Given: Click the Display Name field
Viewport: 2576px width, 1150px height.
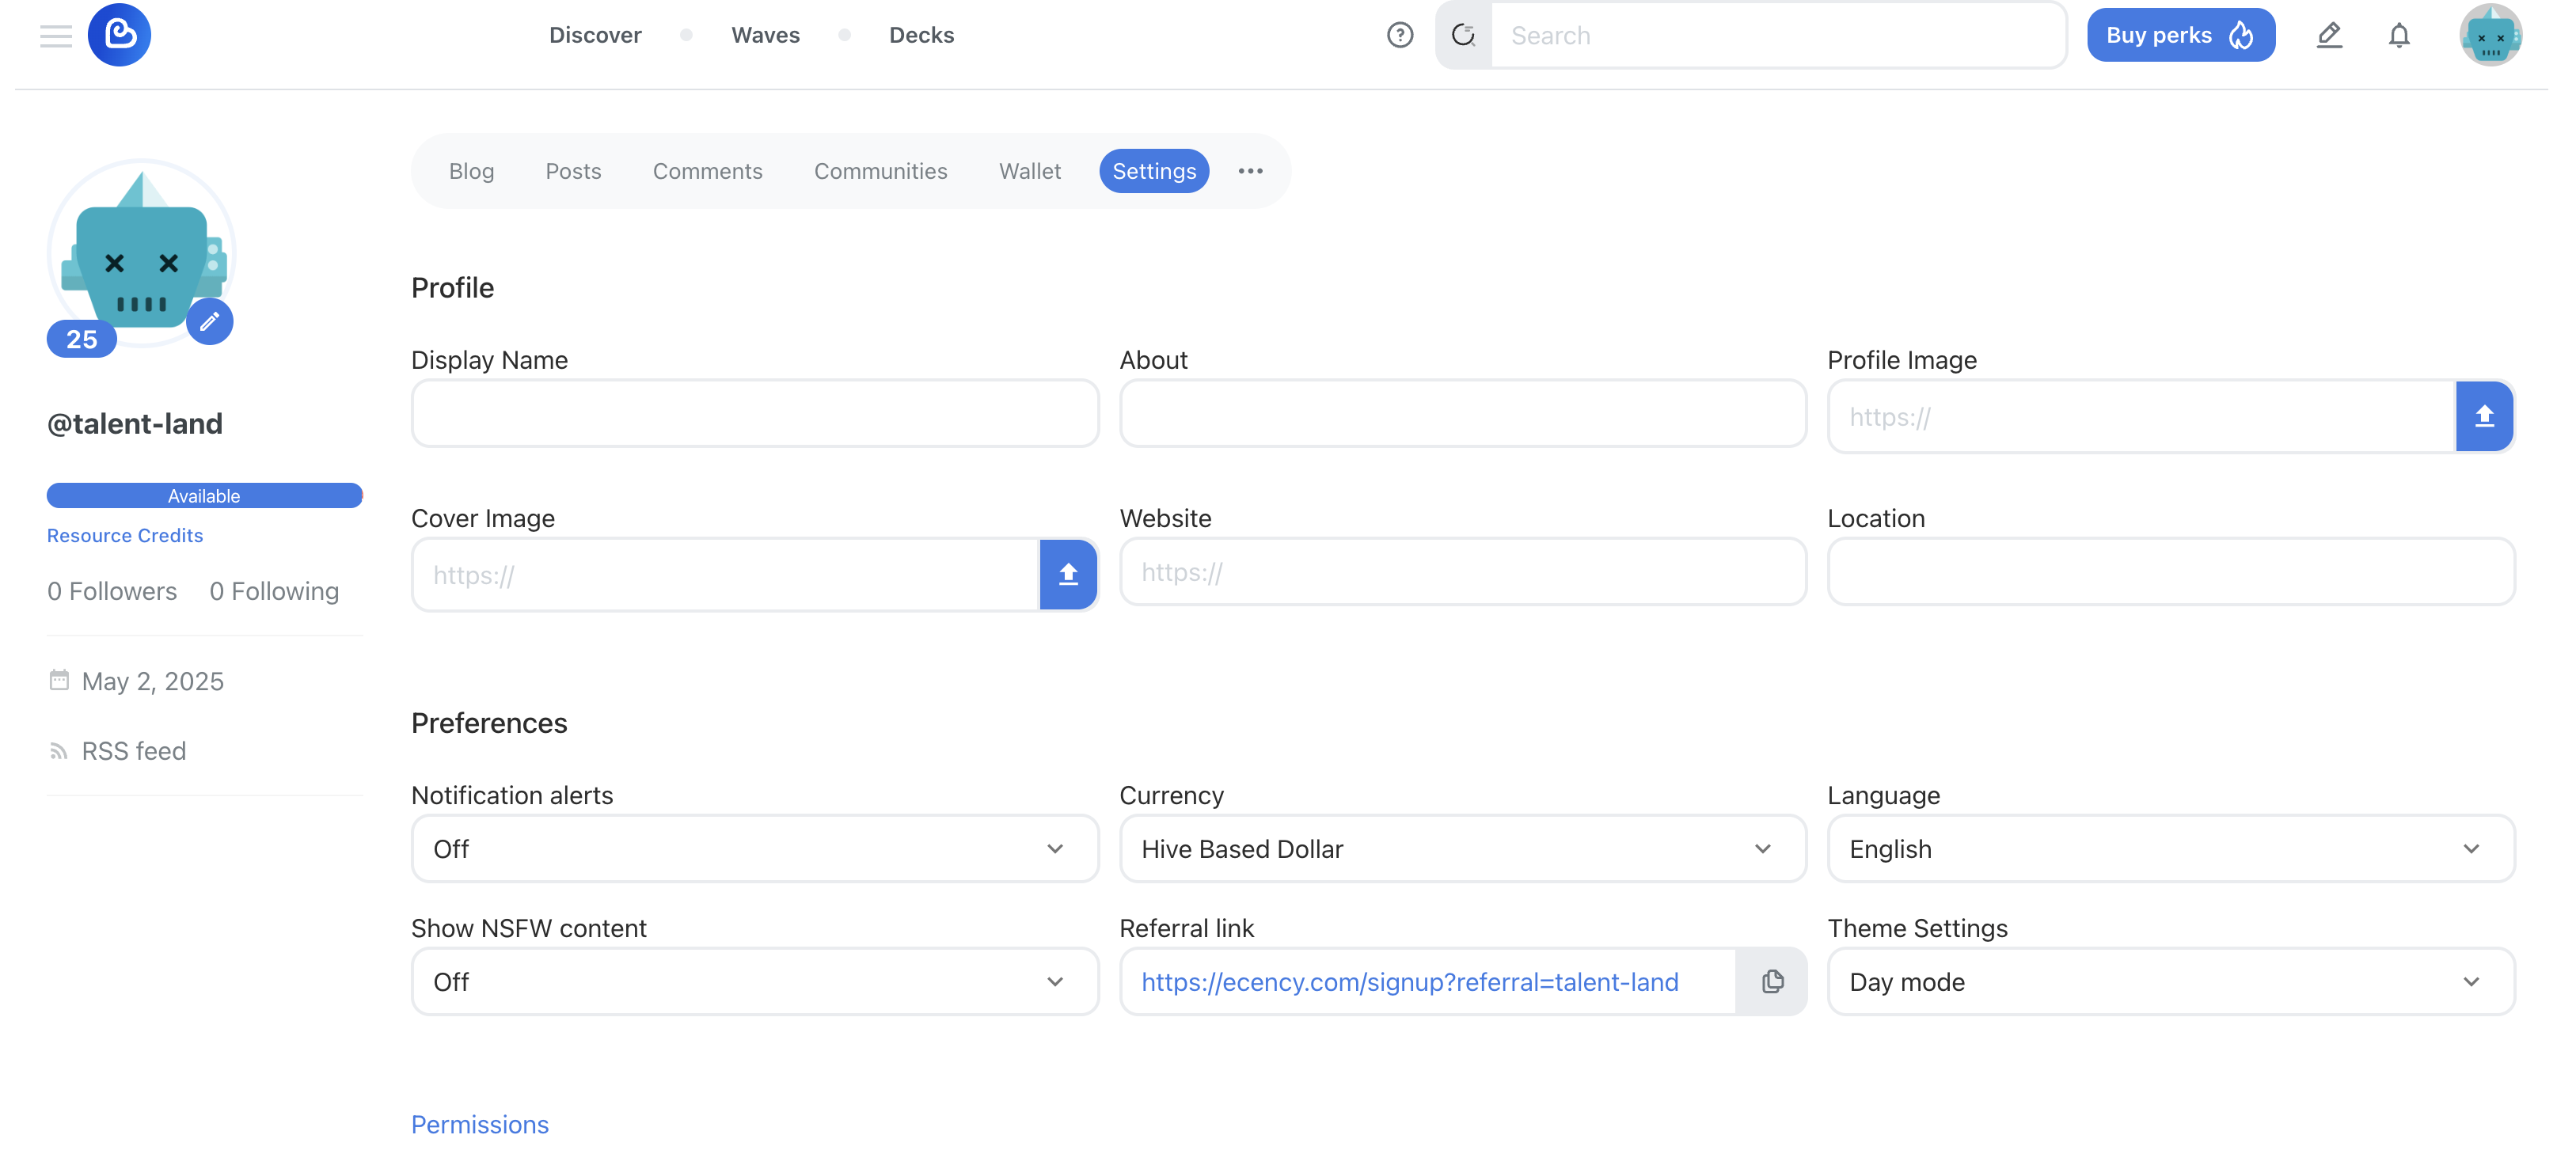Looking at the screenshot, I should coord(755,413).
